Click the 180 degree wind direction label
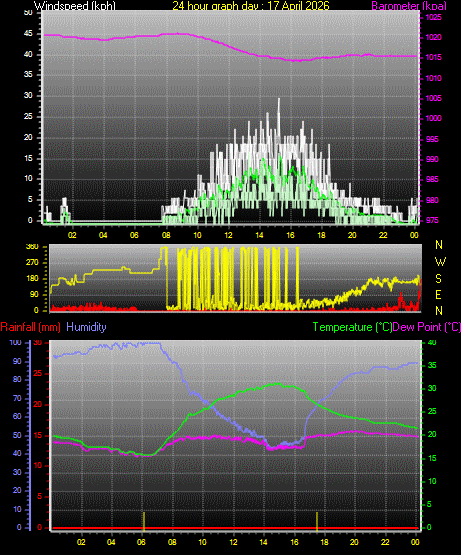461x555 pixels. pos(32,279)
